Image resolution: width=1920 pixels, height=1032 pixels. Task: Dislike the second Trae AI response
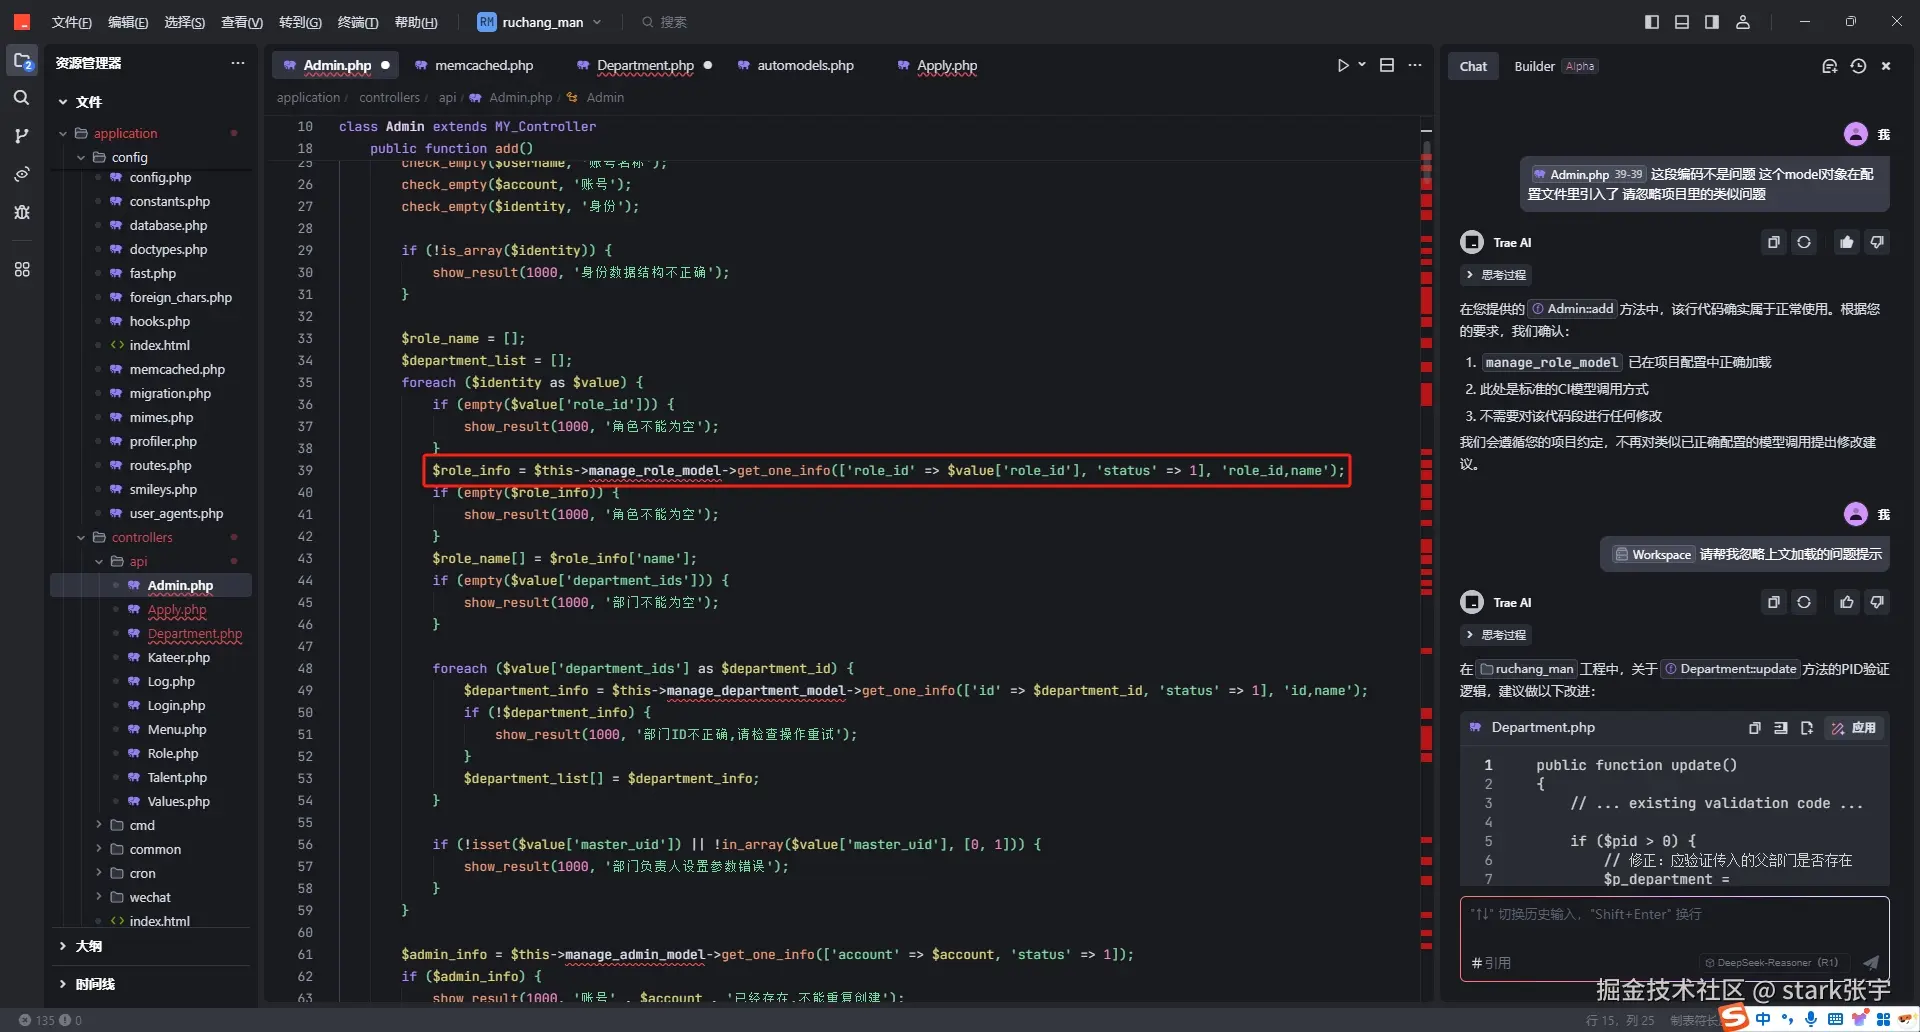[1877, 602]
